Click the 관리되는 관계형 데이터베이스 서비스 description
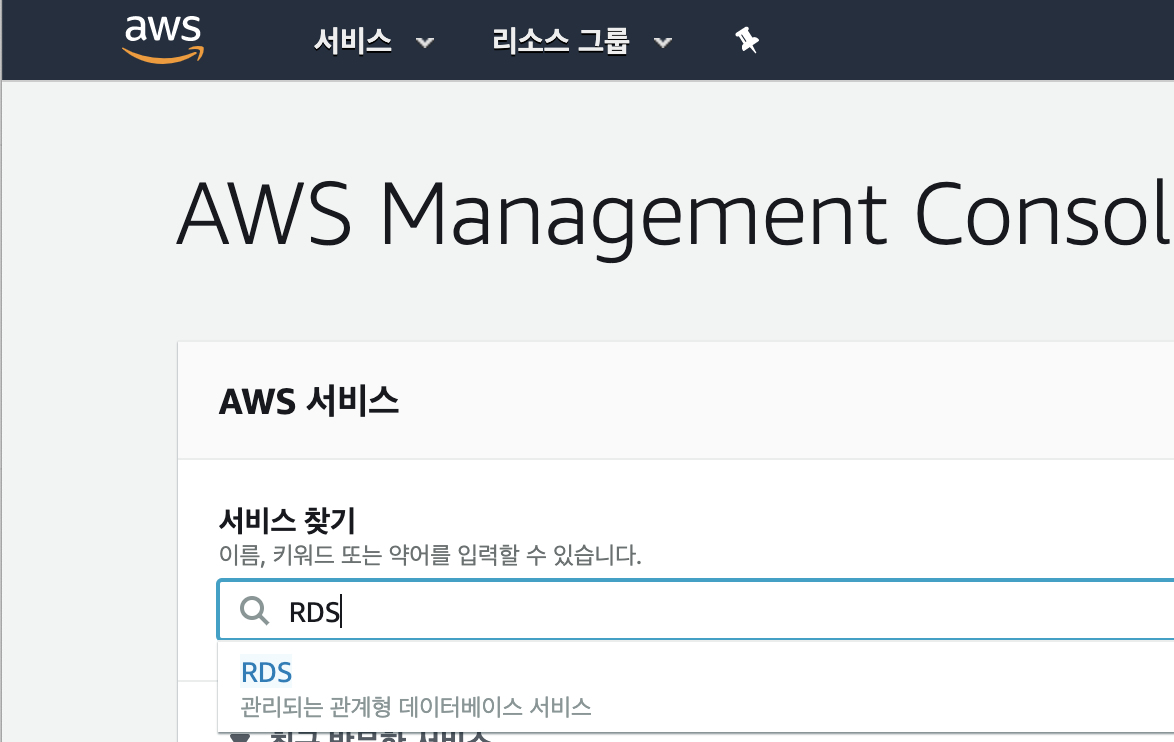Screen dimensions: 1174x742 tap(416, 706)
